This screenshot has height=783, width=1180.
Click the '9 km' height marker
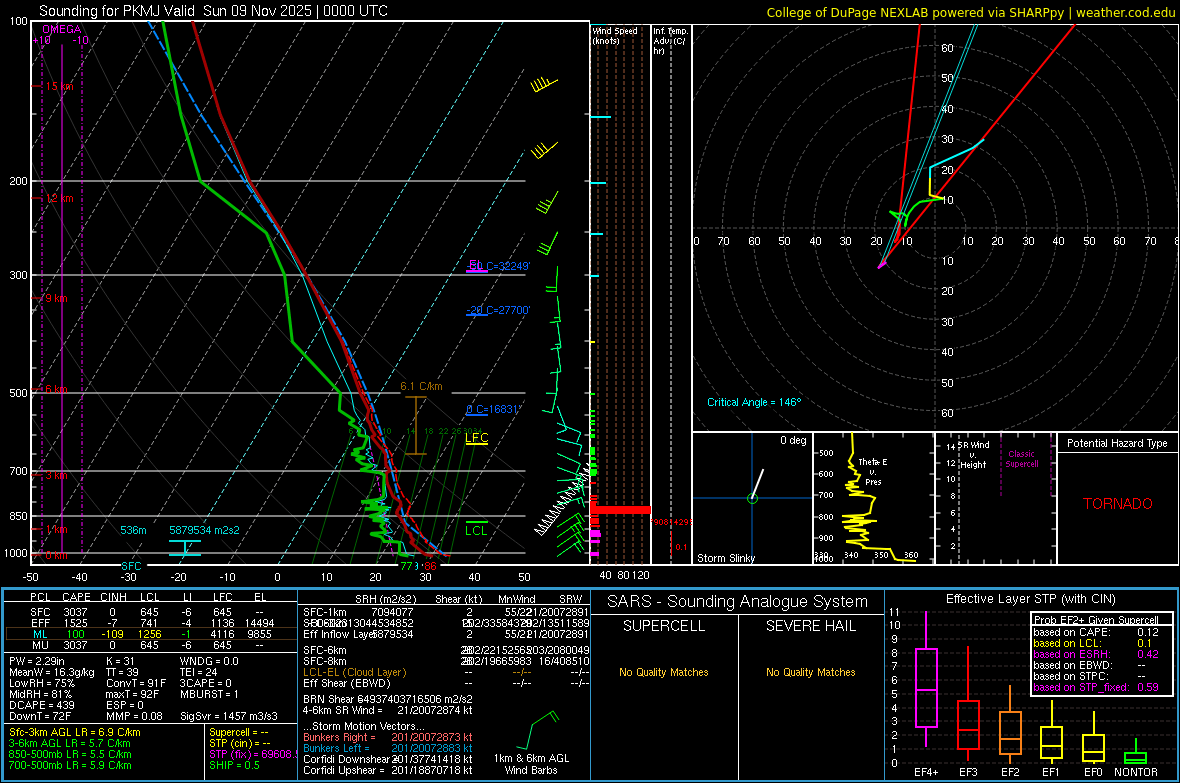click(x=56, y=298)
